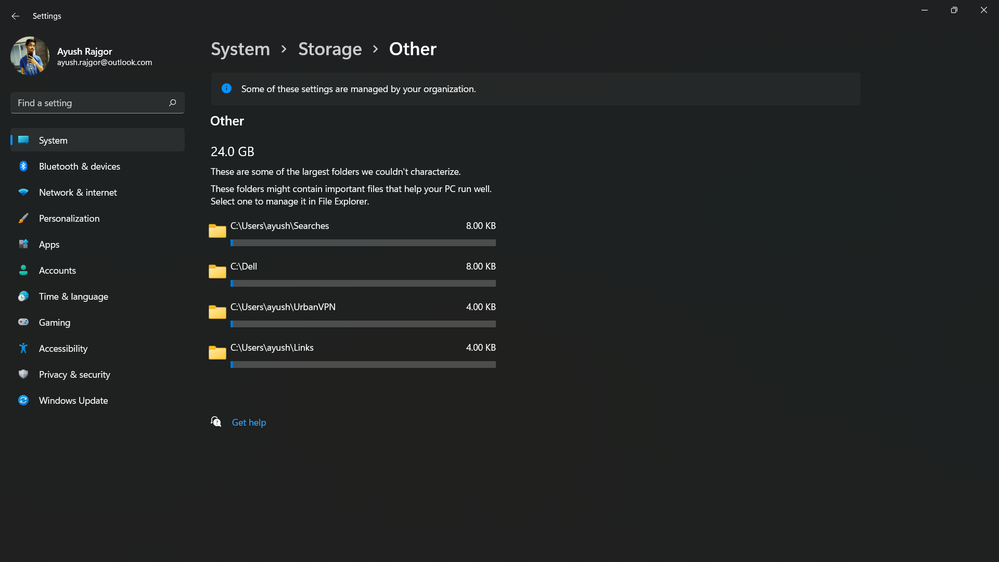Click the Accessibility icon in sidebar

[23, 349]
